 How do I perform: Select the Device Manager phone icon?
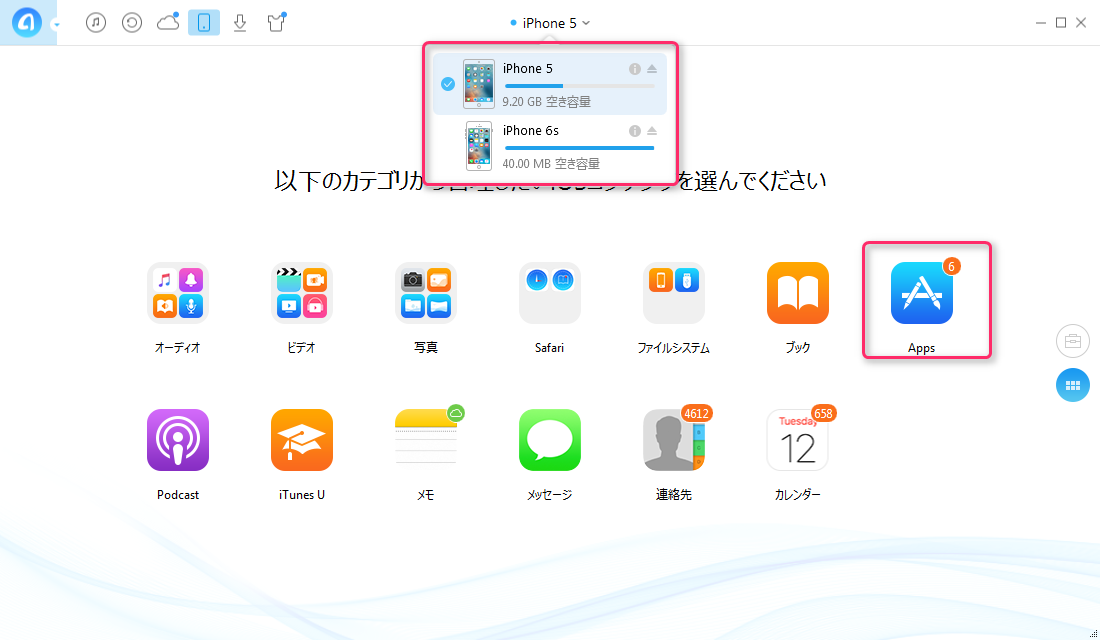pyautogui.click(x=203, y=22)
